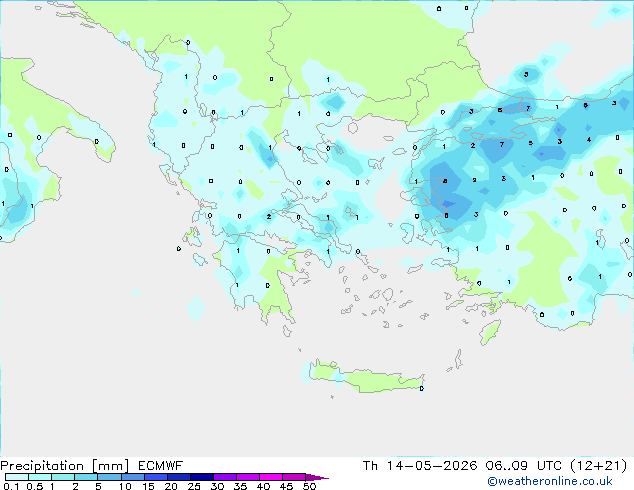Click the 'Th' weekday abbreviation
The width and height of the screenshot is (634, 490).
(x=370, y=466)
